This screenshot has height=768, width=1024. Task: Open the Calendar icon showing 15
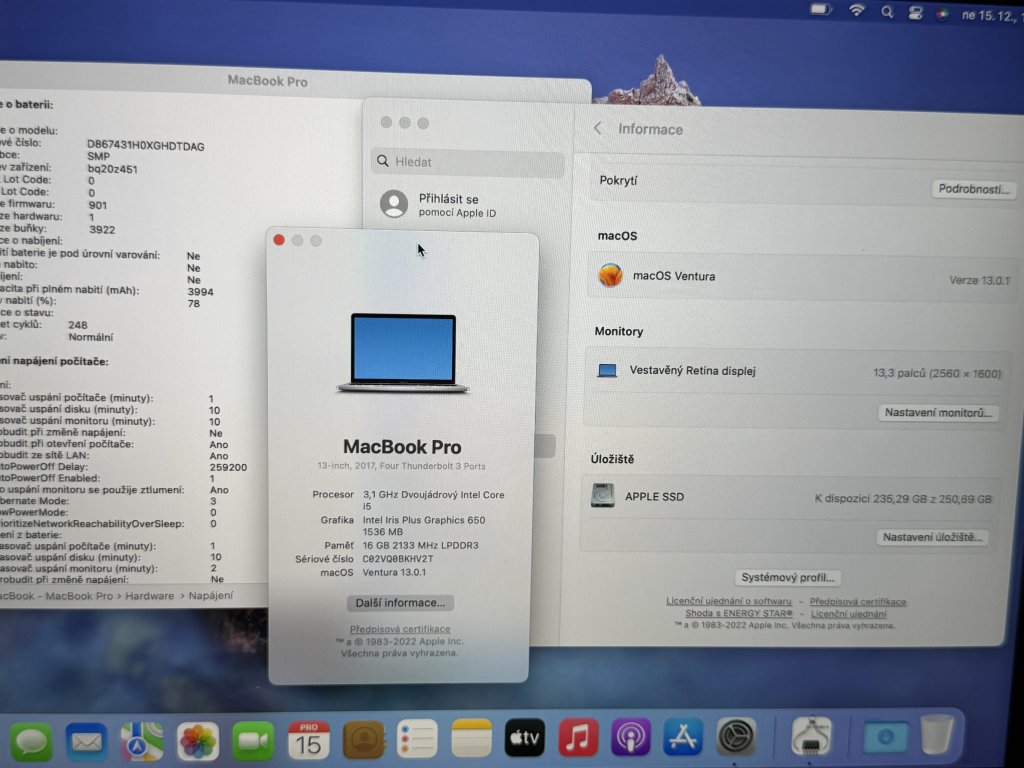click(308, 741)
